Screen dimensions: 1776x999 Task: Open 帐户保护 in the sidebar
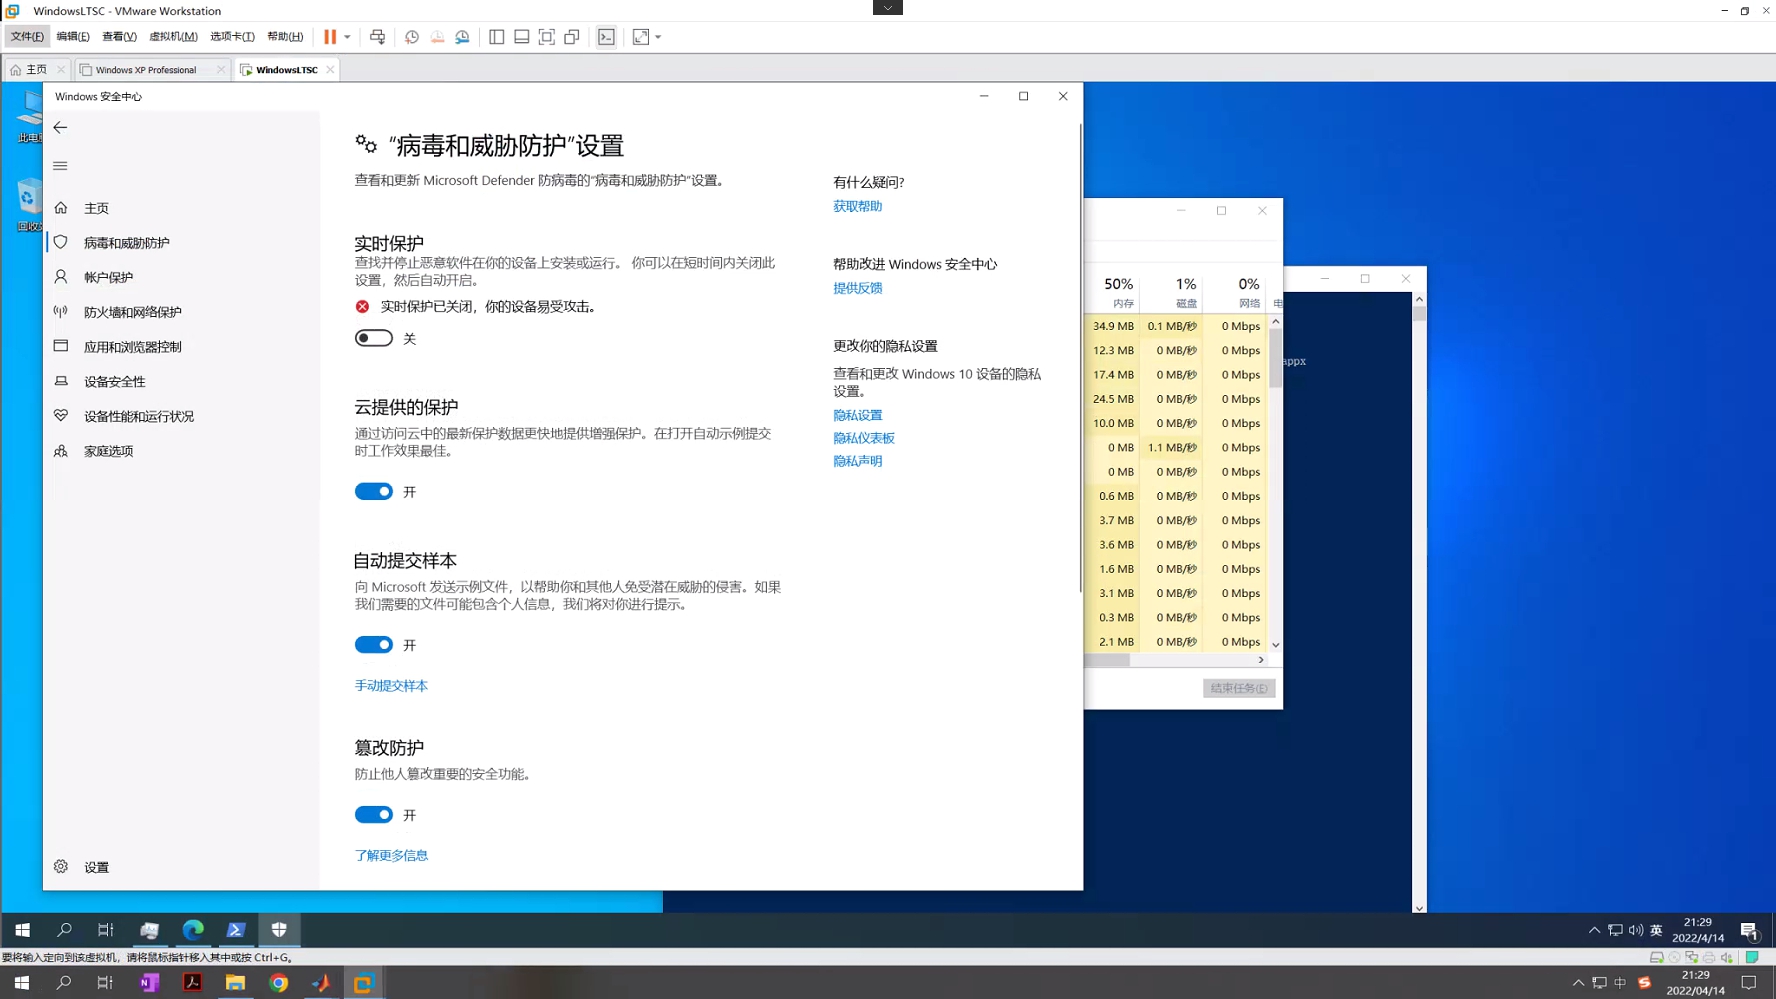180,277
